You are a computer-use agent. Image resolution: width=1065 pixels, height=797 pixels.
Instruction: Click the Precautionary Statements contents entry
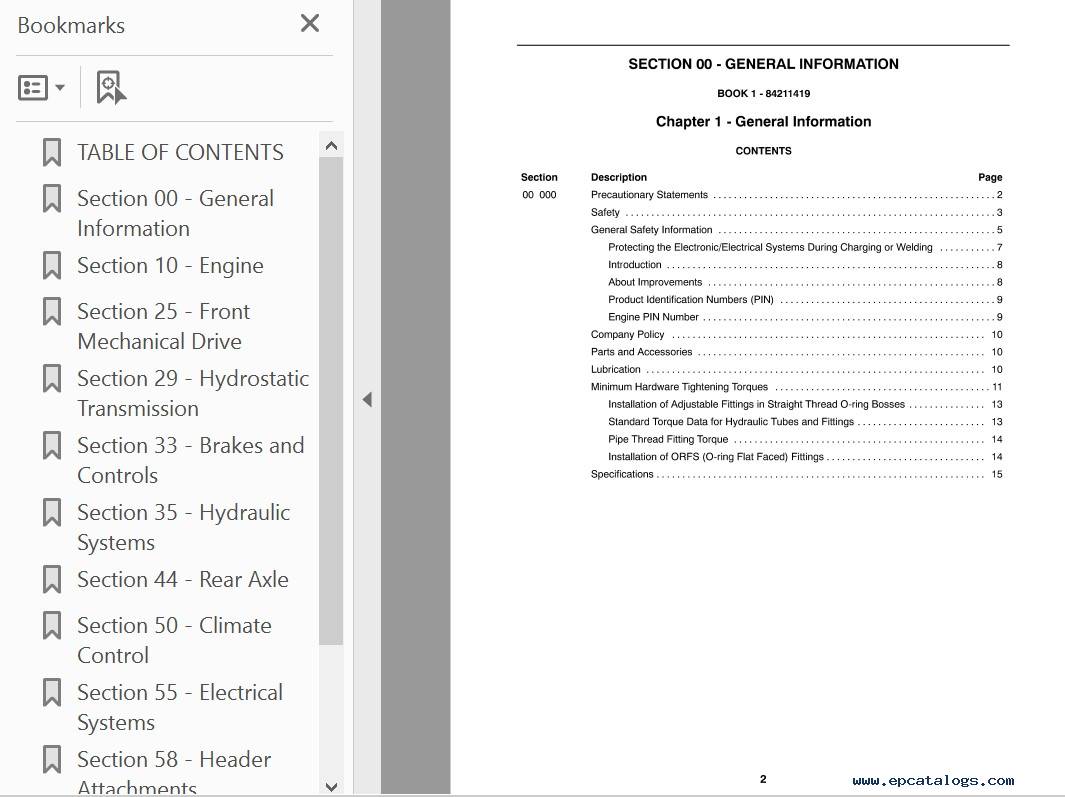(796, 195)
